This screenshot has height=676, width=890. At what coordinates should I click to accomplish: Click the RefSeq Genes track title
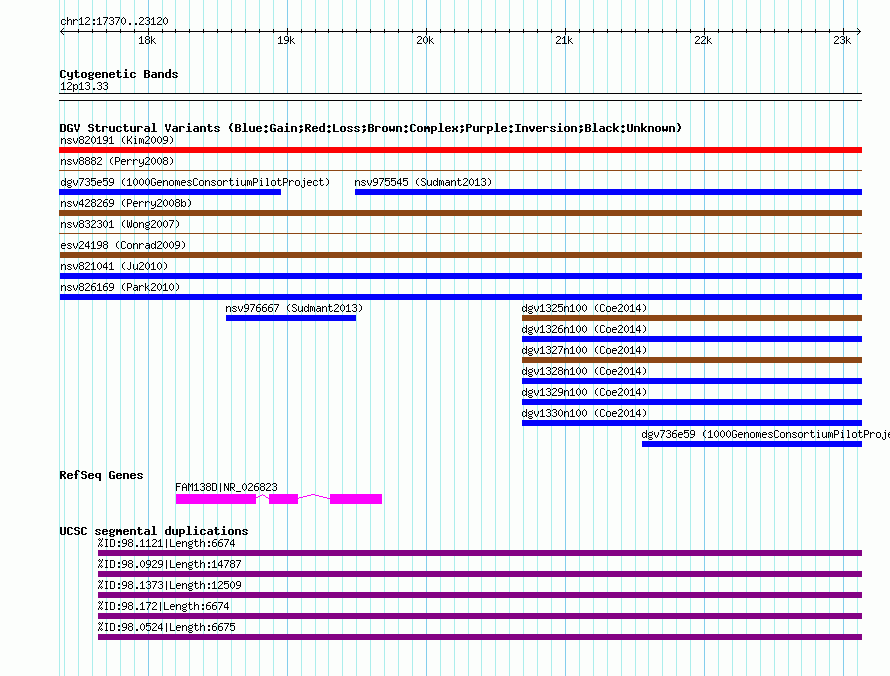[101, 475]
